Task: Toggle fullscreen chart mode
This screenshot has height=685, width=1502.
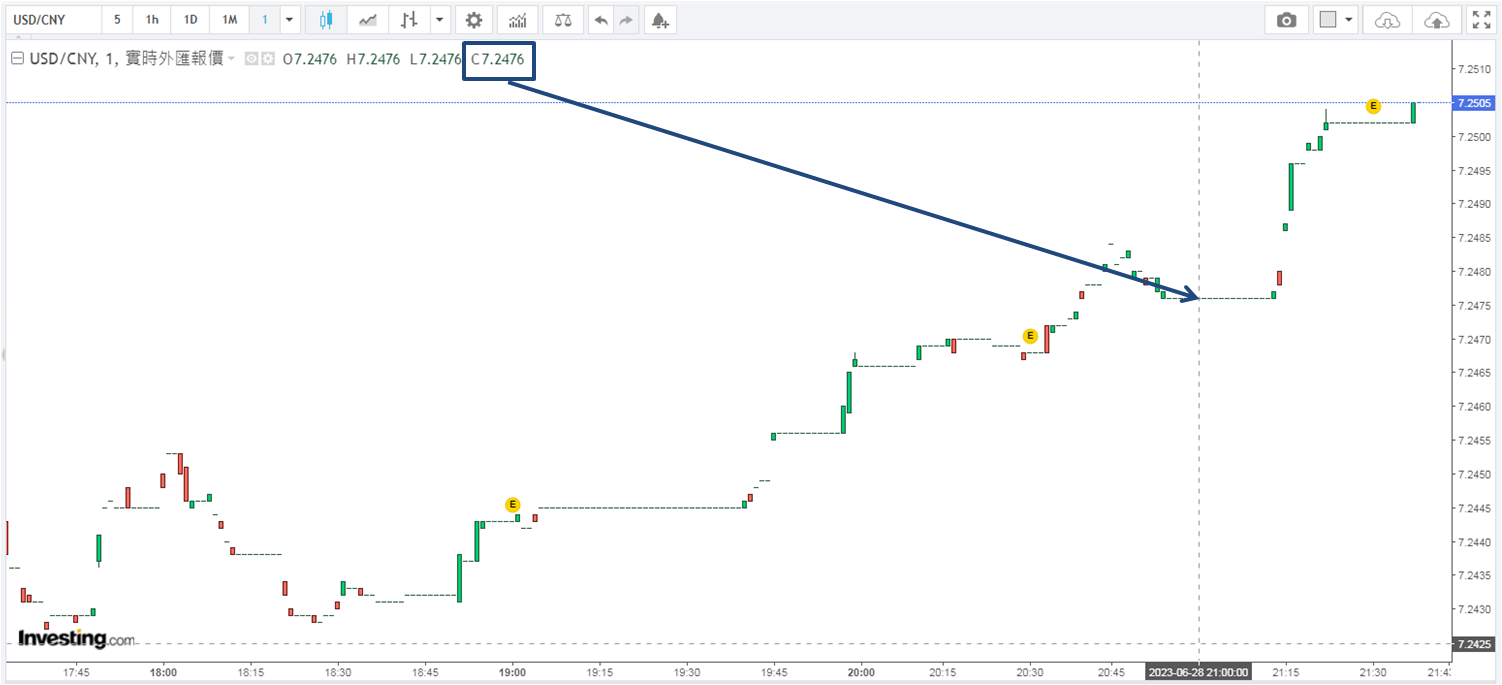Action: [1481, 20]
